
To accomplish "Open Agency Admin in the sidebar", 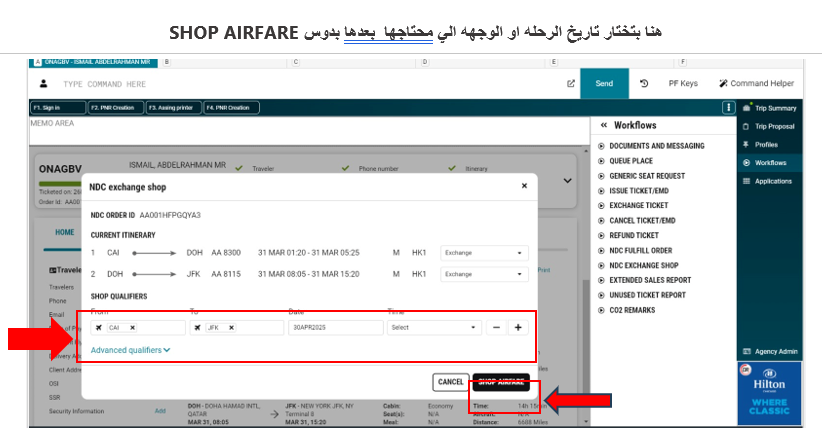I will click(770, 352).
